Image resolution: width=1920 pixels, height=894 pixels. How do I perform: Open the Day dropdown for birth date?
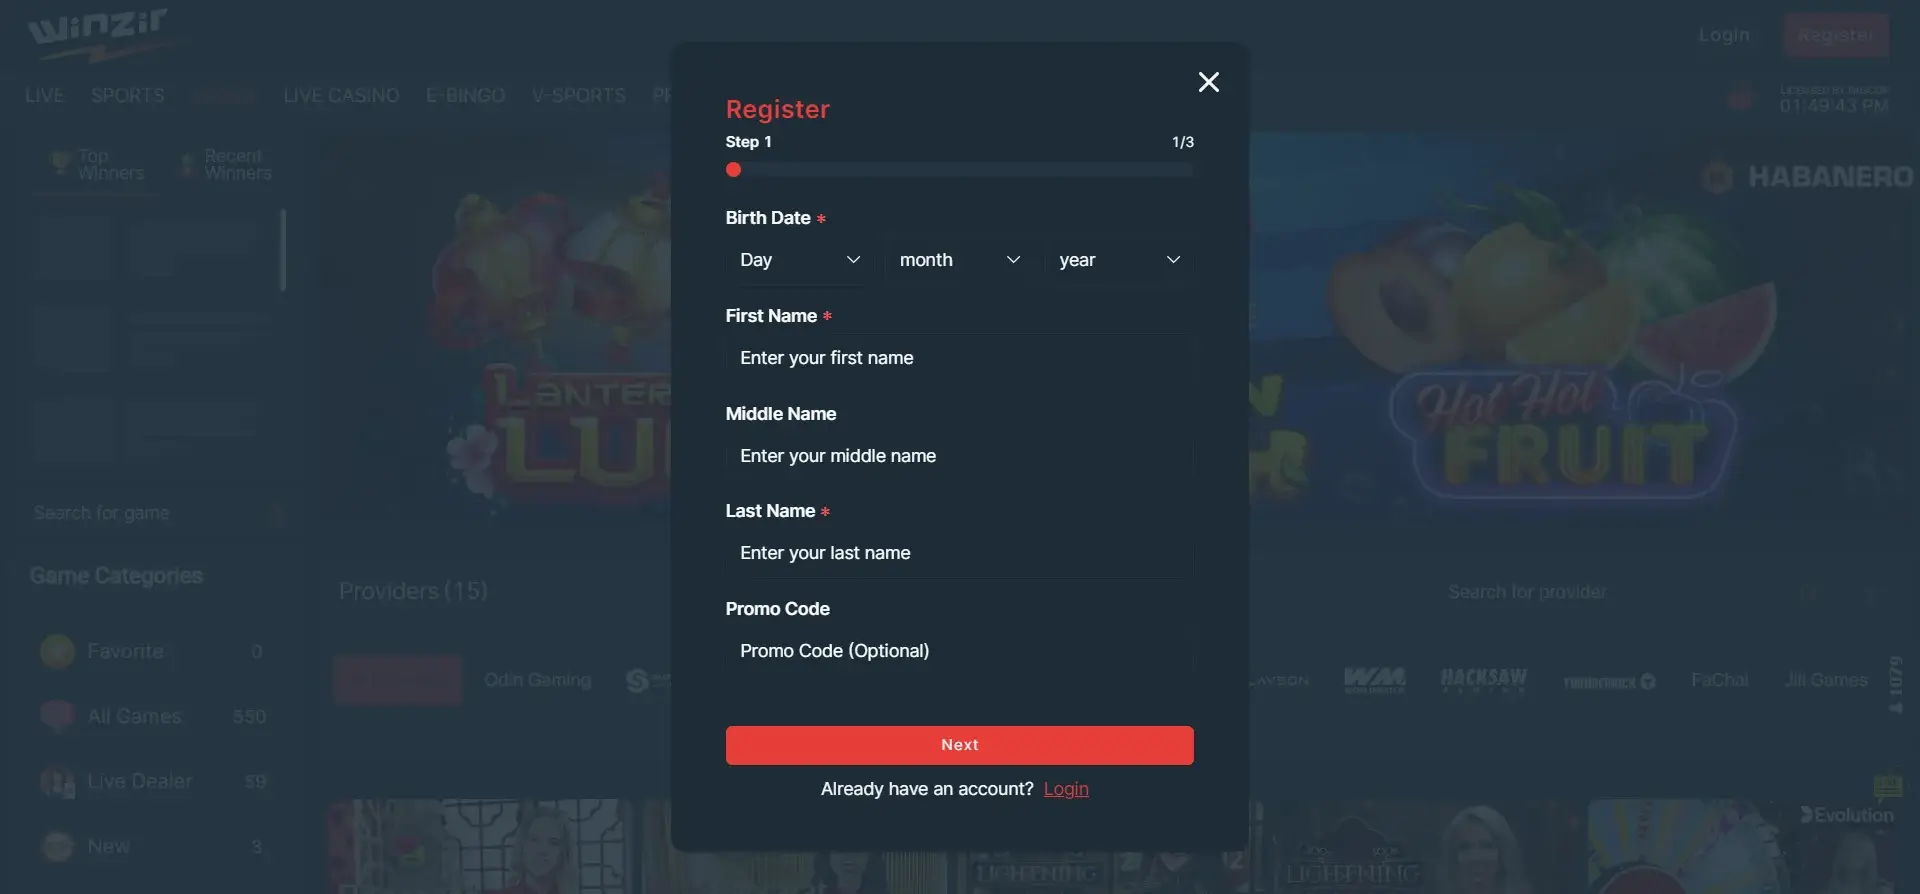point(799,260)
